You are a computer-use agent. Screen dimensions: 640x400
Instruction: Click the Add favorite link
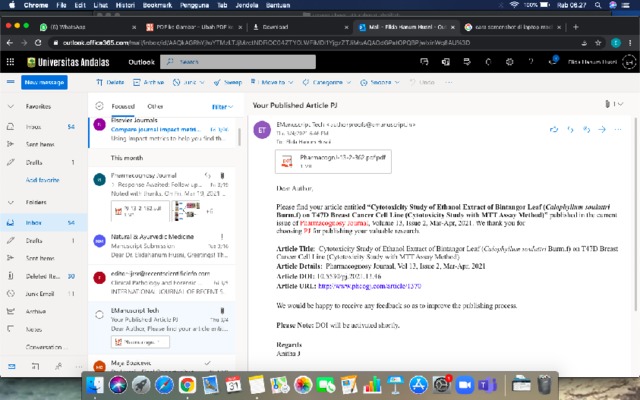click(x=42, y=180)
